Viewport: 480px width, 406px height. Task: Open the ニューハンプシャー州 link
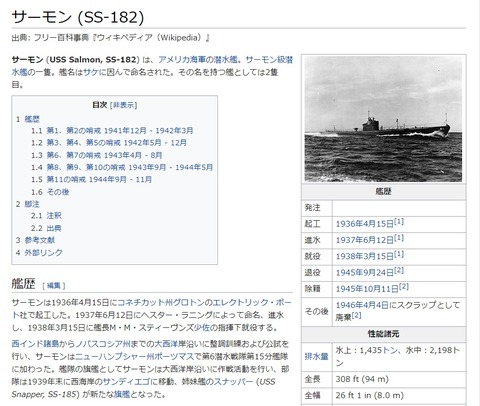point(115,356)
